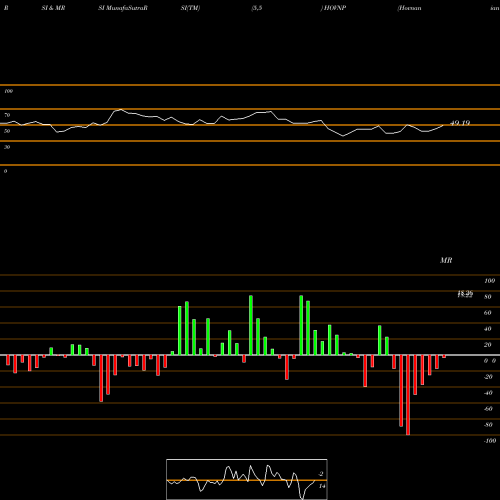Open the mini oscillator chart thumbnail at bottom
The height and width of the screenshot is (500, 500).
point(247,479)
